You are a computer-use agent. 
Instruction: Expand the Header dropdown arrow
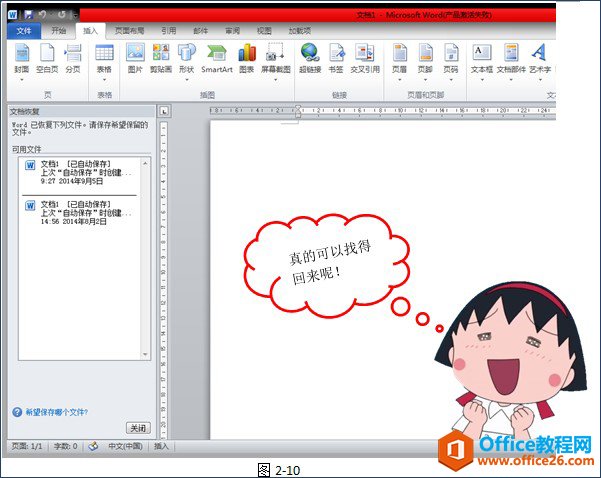click(399, 80)
